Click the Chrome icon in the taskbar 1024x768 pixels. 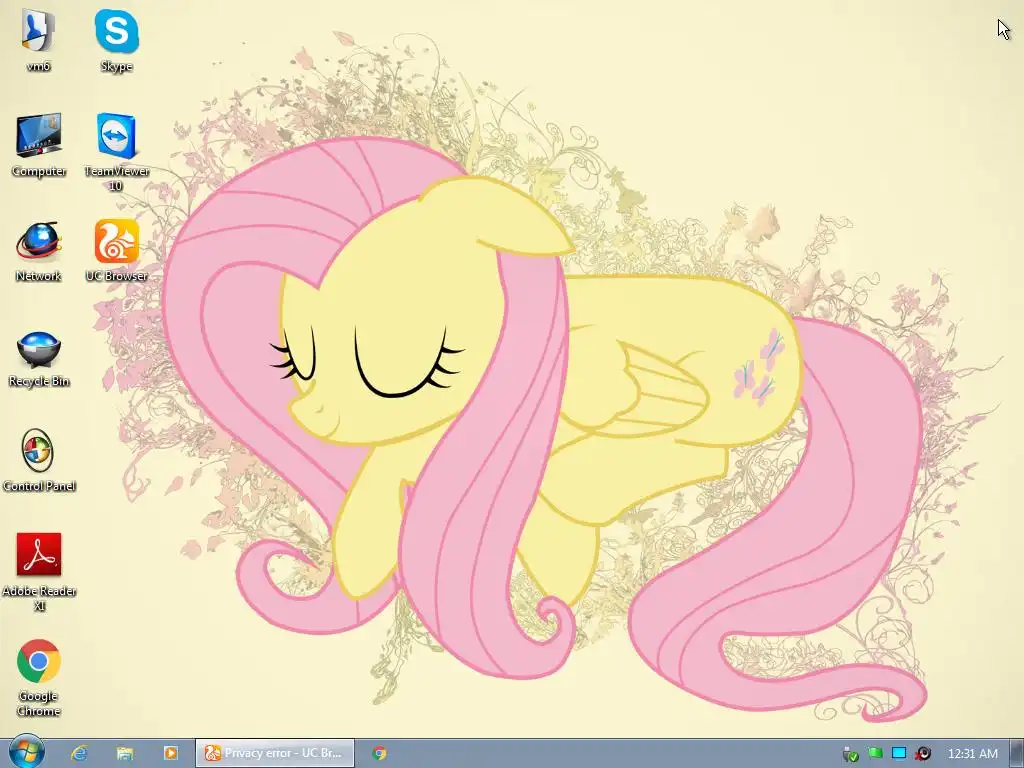click(379, 753)
